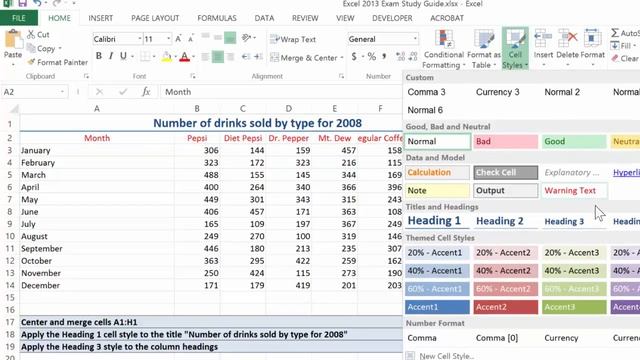Toggle Italic formatting
The image size is (640, 360).
pyautogui.click(x=111, y=56)
